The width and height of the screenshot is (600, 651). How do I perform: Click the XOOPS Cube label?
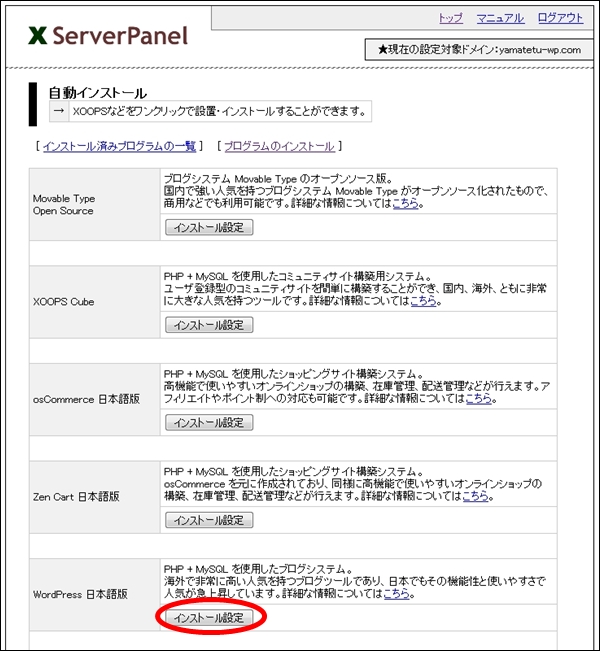tap(64, 302)
